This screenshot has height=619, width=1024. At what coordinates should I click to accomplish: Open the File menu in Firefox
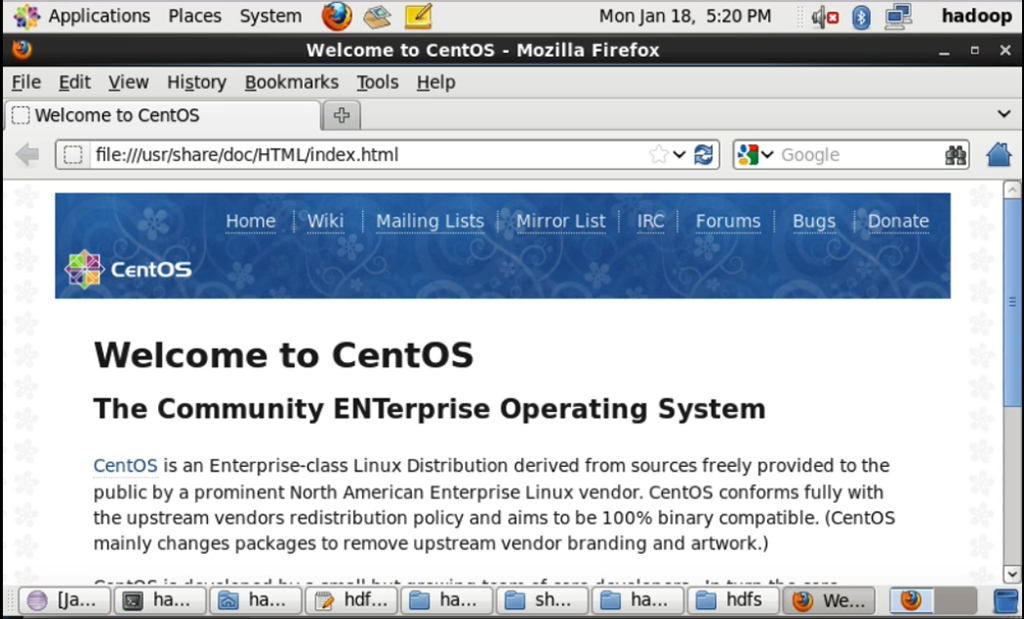(26, 82)
